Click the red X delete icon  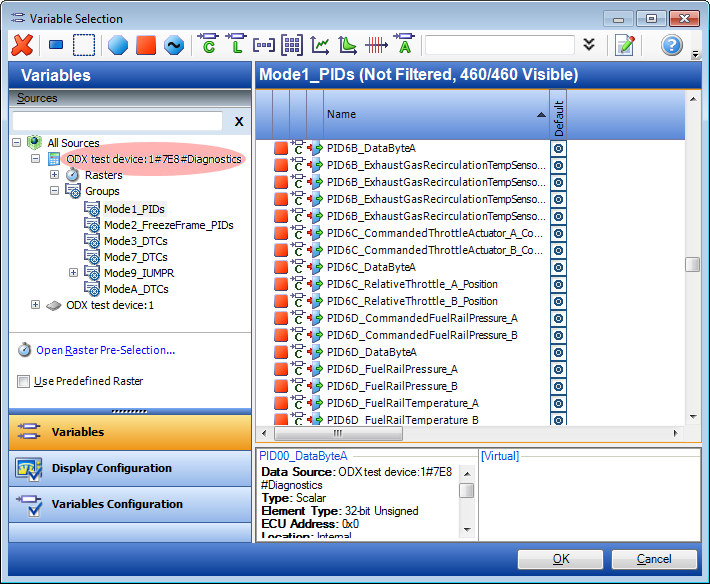22,45
